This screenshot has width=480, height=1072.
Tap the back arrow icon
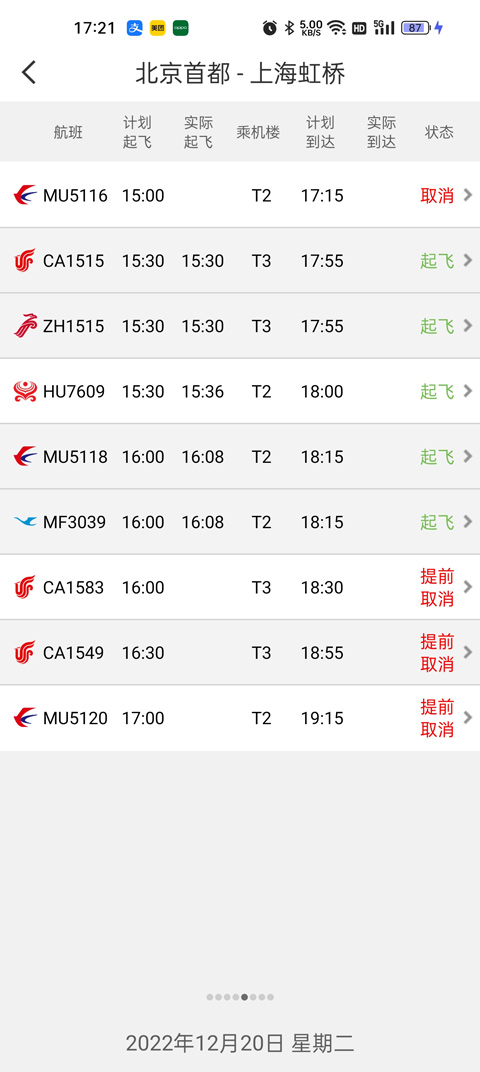click(x=29, y=72)
